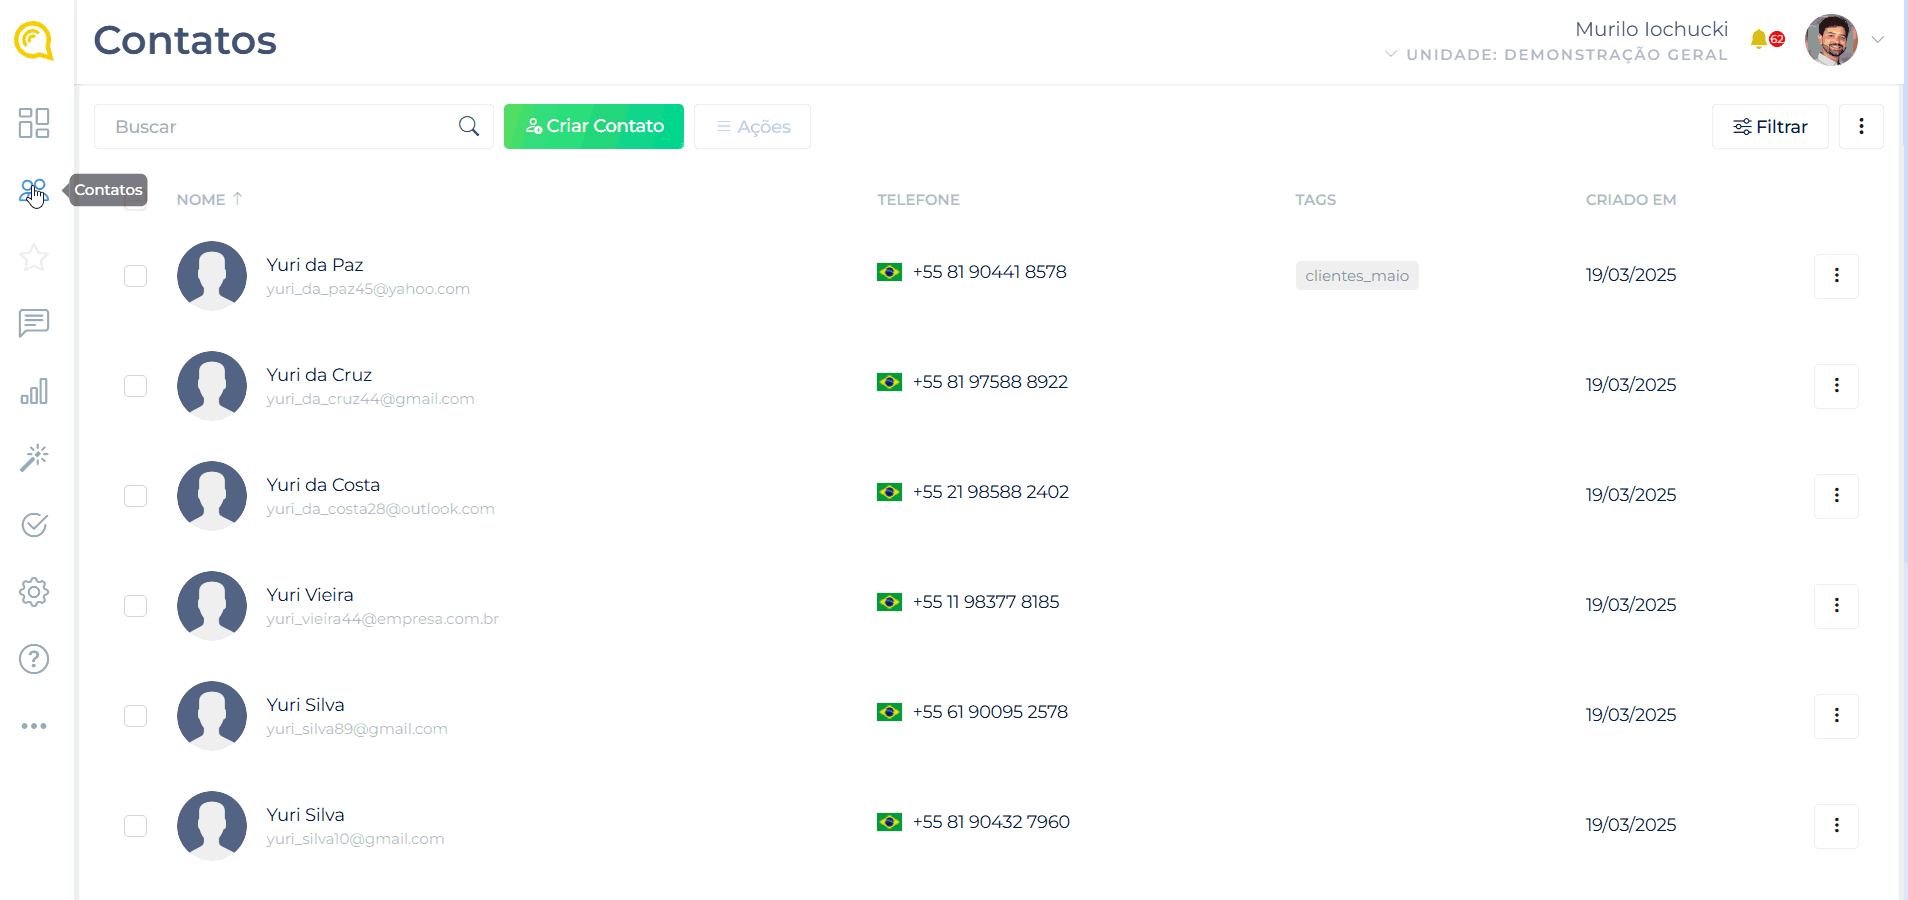
Task: Open row options menu for Yuri da Costa
Action: pyautogui.click(x=1836, y=496)
